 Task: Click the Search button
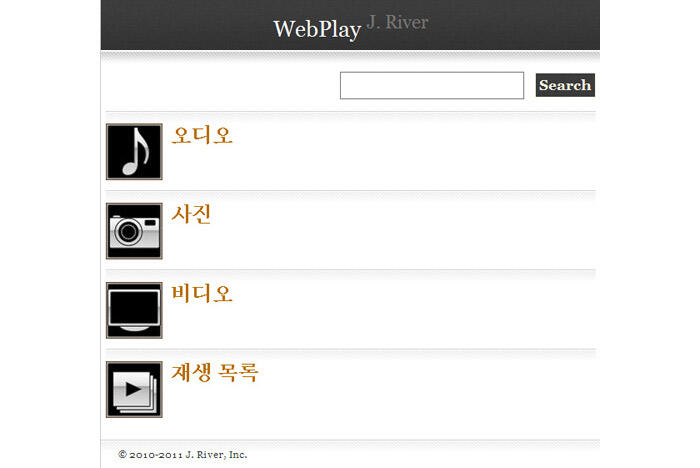[565, 85]
